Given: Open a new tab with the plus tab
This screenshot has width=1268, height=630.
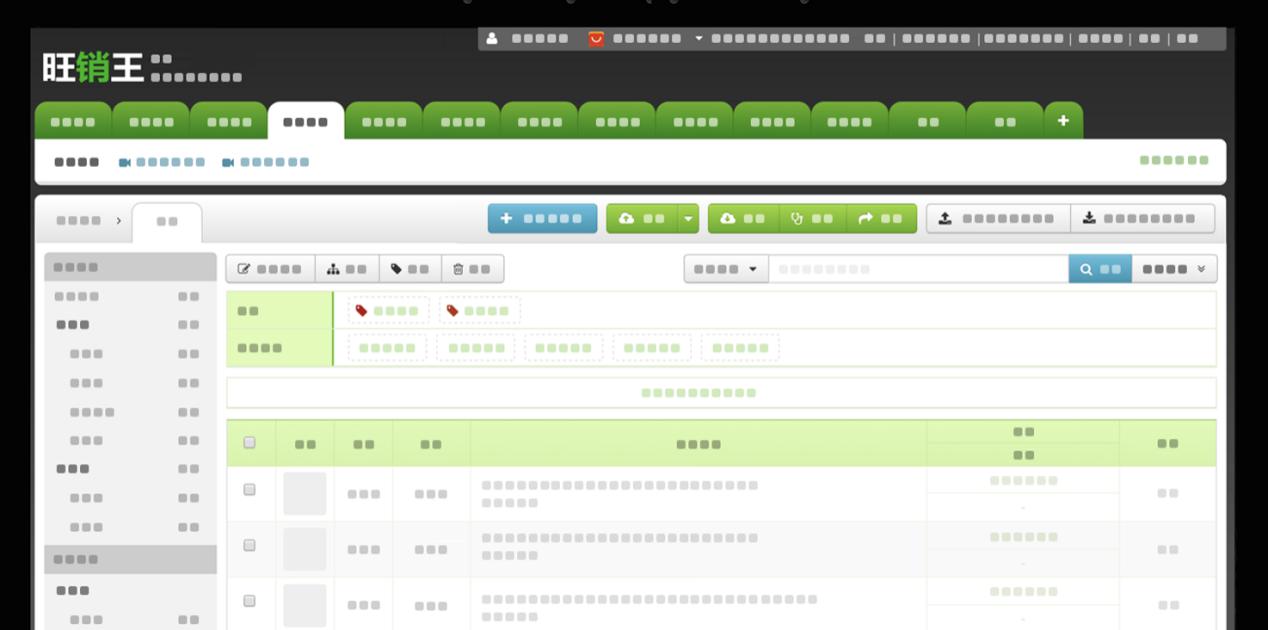Looking at the screenshot, I should click(1063, 118).
